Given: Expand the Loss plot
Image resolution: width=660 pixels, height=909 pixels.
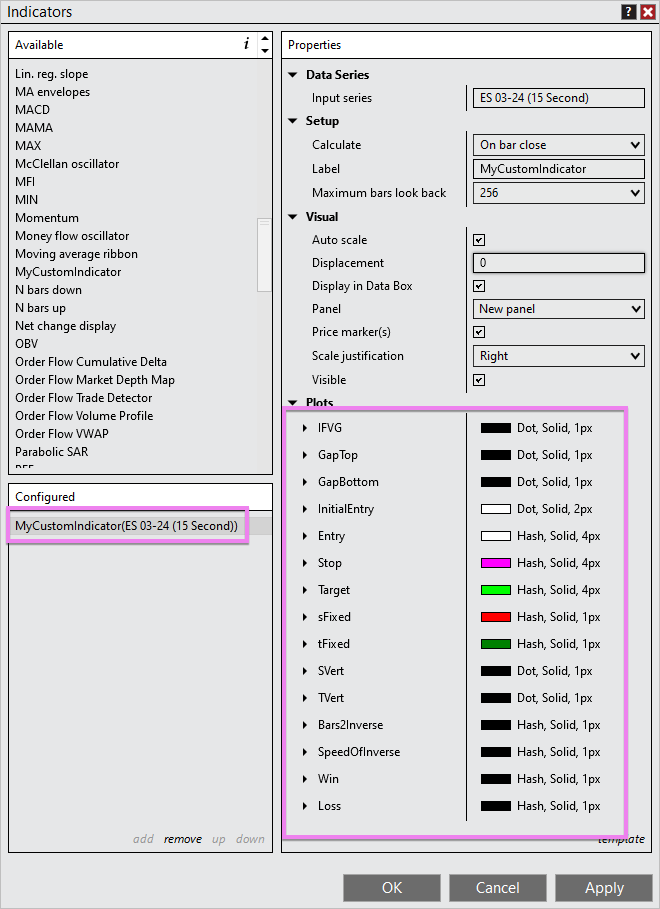Looking at the screenshot, I should point(304,806).
